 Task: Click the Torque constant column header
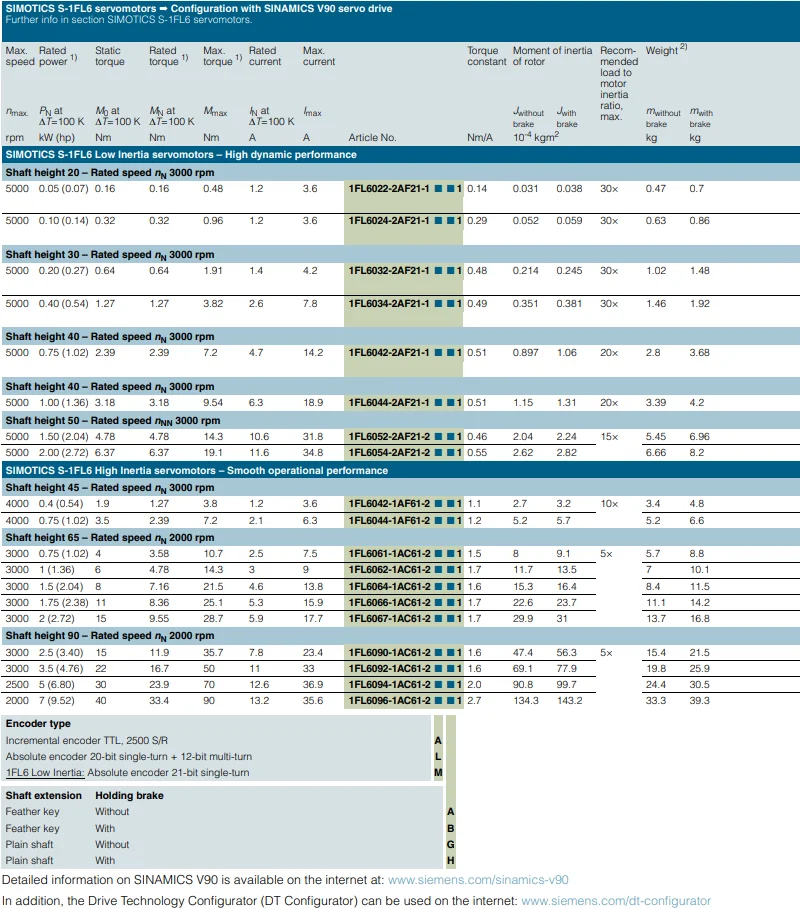(x=487, y=56)
